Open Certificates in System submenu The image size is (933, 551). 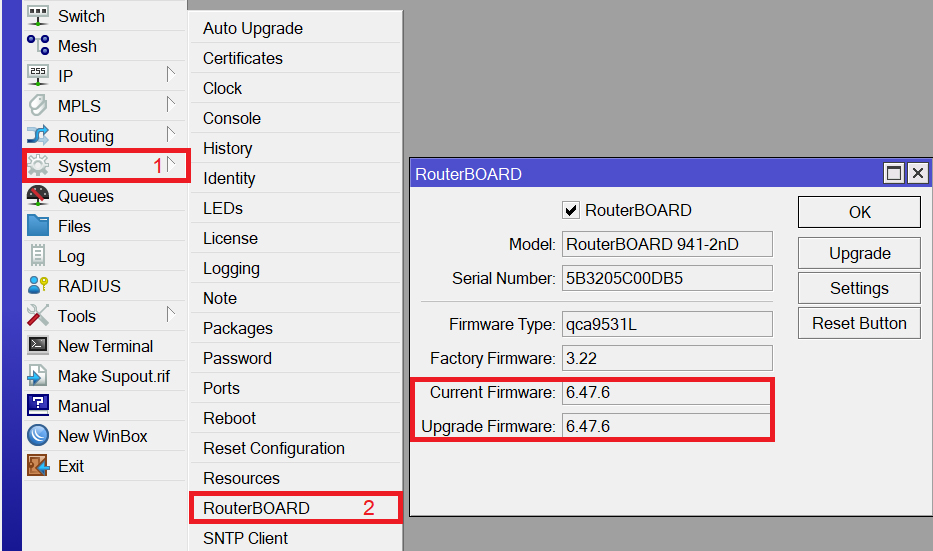coord(296,58)
